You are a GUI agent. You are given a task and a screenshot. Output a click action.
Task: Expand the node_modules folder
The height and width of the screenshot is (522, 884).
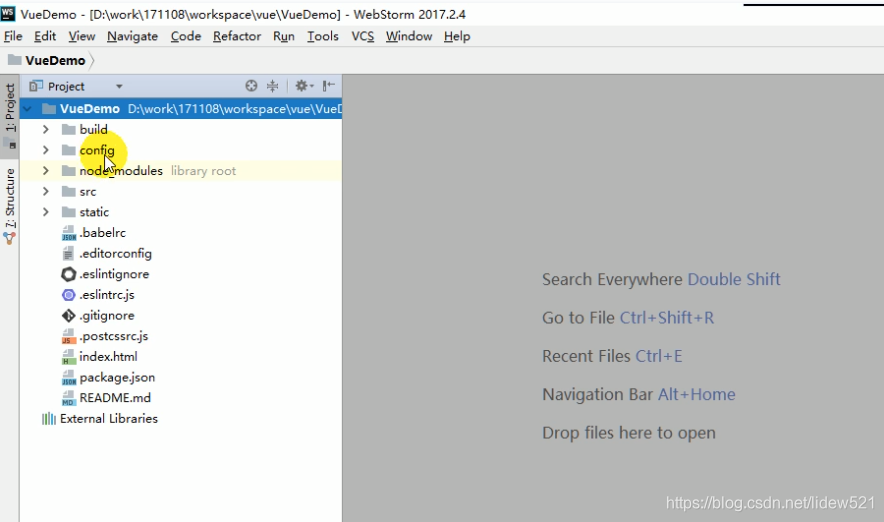click(46, 171)
